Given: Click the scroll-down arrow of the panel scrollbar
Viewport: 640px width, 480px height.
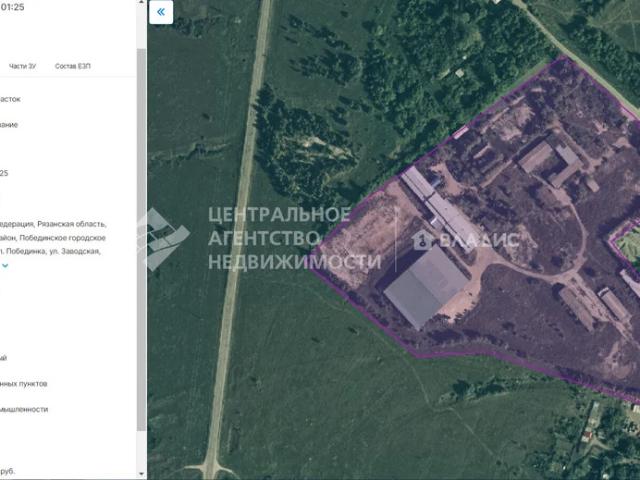Looking at the screenshot, I should tap(141, 473).
